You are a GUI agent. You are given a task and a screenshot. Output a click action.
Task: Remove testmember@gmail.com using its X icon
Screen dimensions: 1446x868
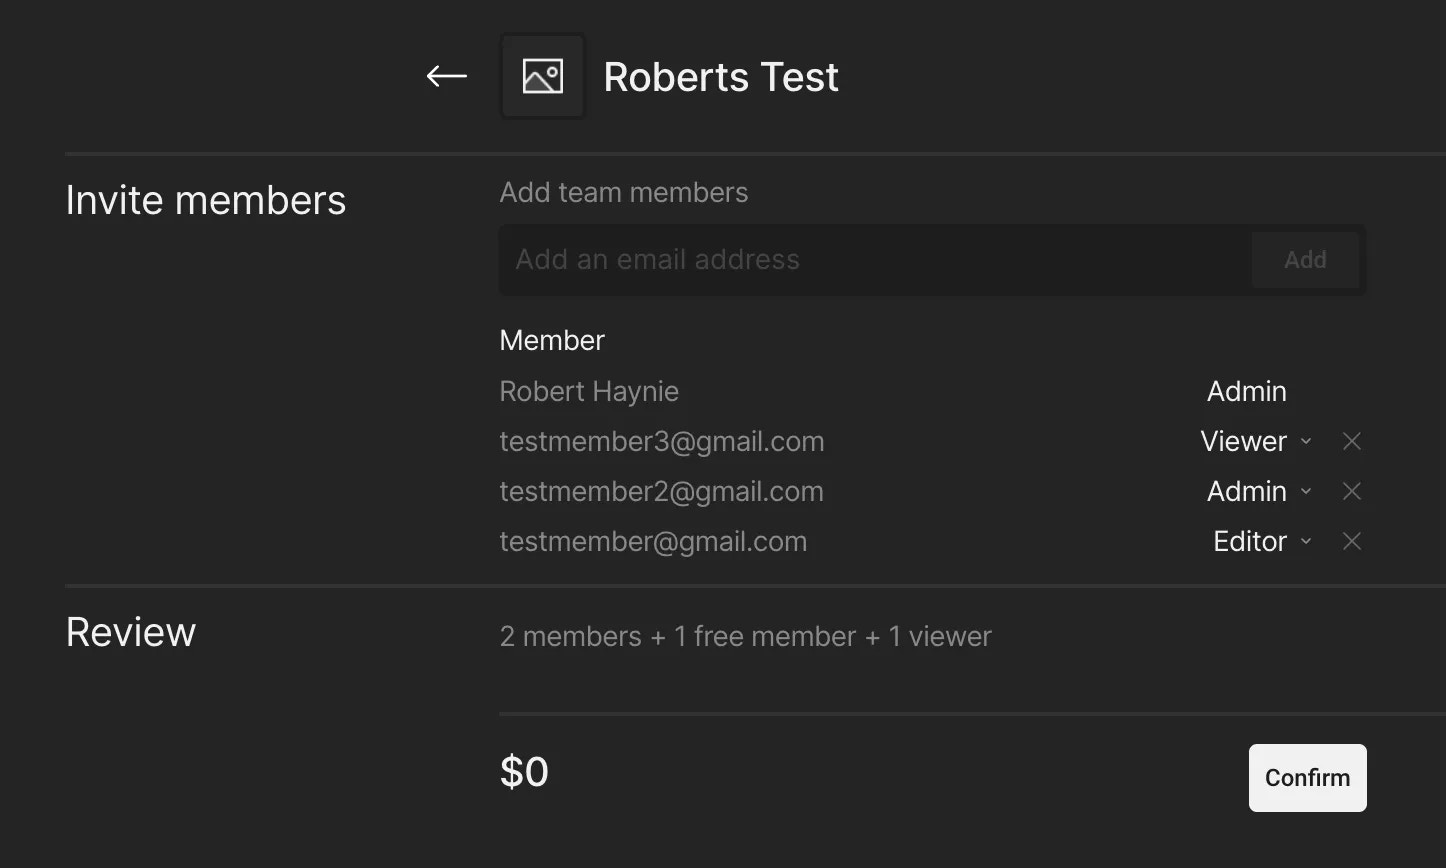click(1351, 541)
